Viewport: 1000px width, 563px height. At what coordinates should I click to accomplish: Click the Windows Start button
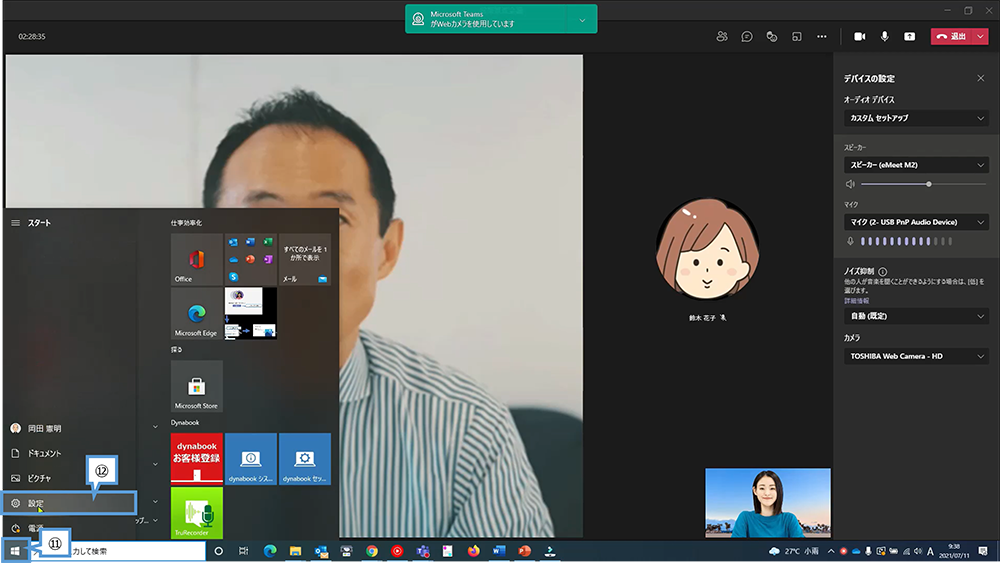[x=15, y=551]
